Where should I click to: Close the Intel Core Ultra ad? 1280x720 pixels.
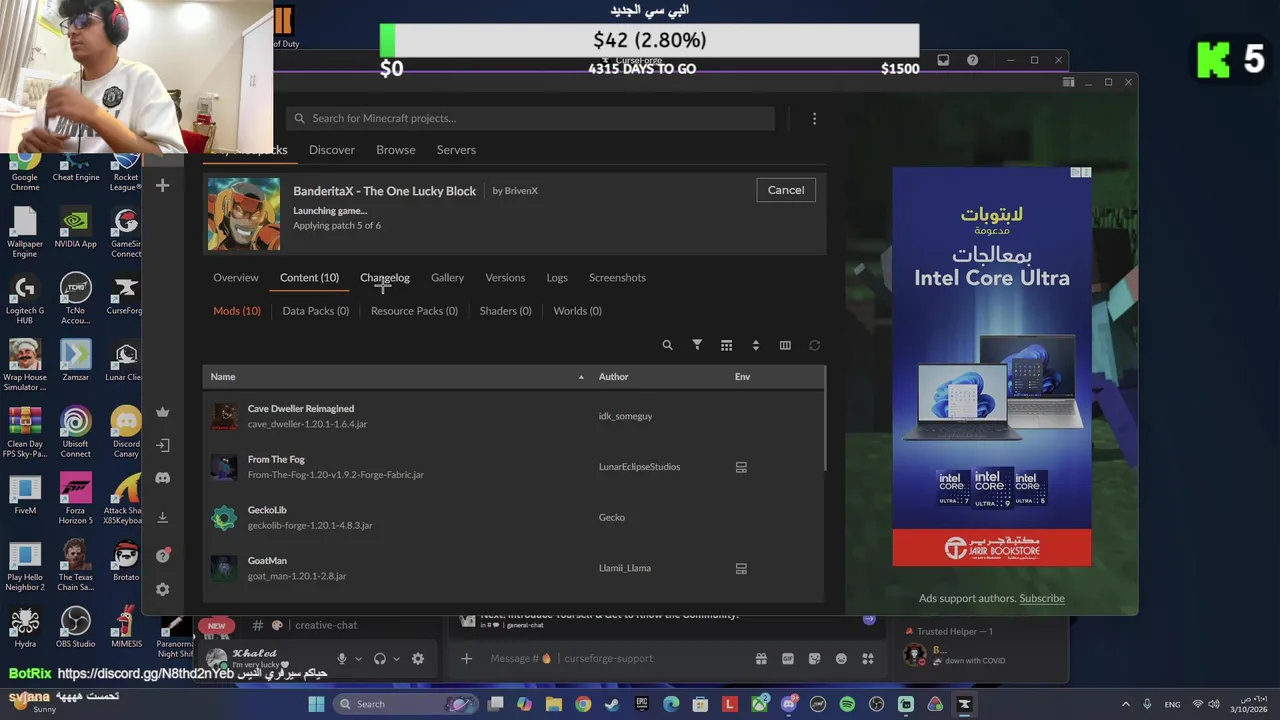[1086, 172]
